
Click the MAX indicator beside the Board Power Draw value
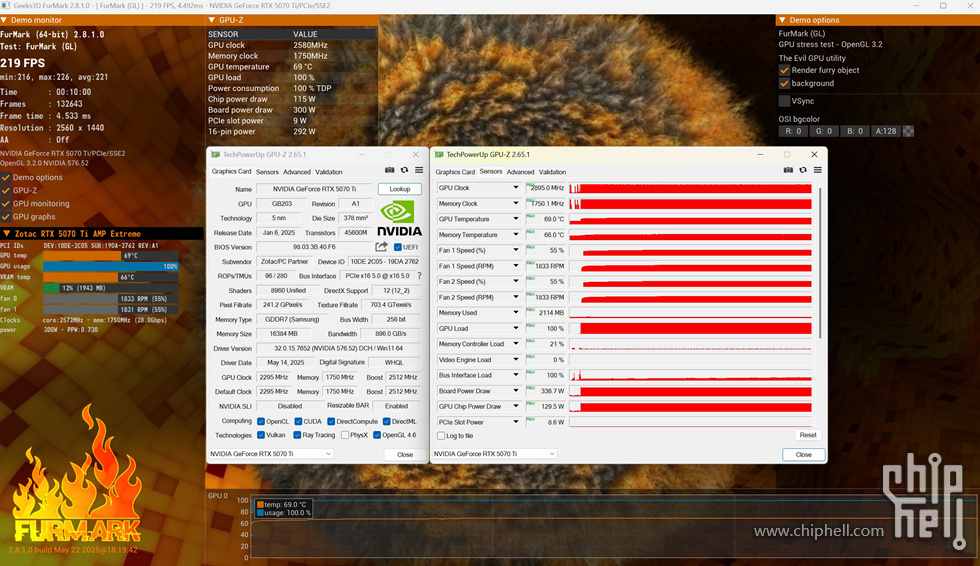(530, 388)
